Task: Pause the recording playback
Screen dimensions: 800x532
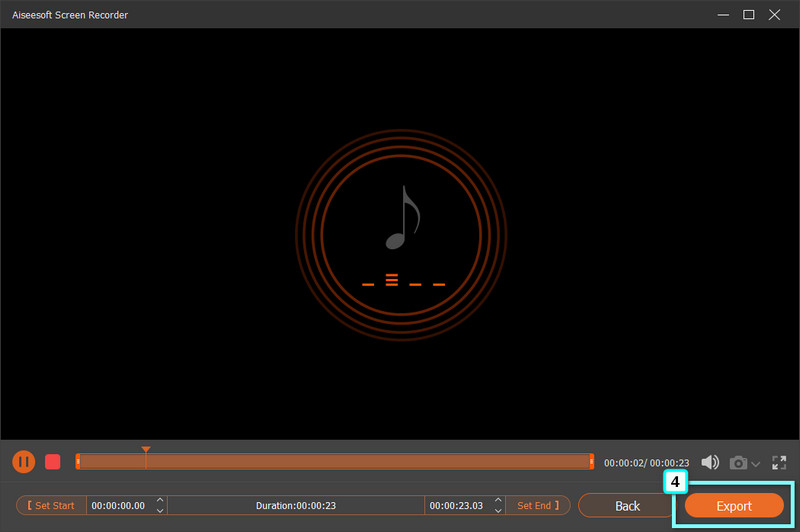Action: tap(23, 462)
